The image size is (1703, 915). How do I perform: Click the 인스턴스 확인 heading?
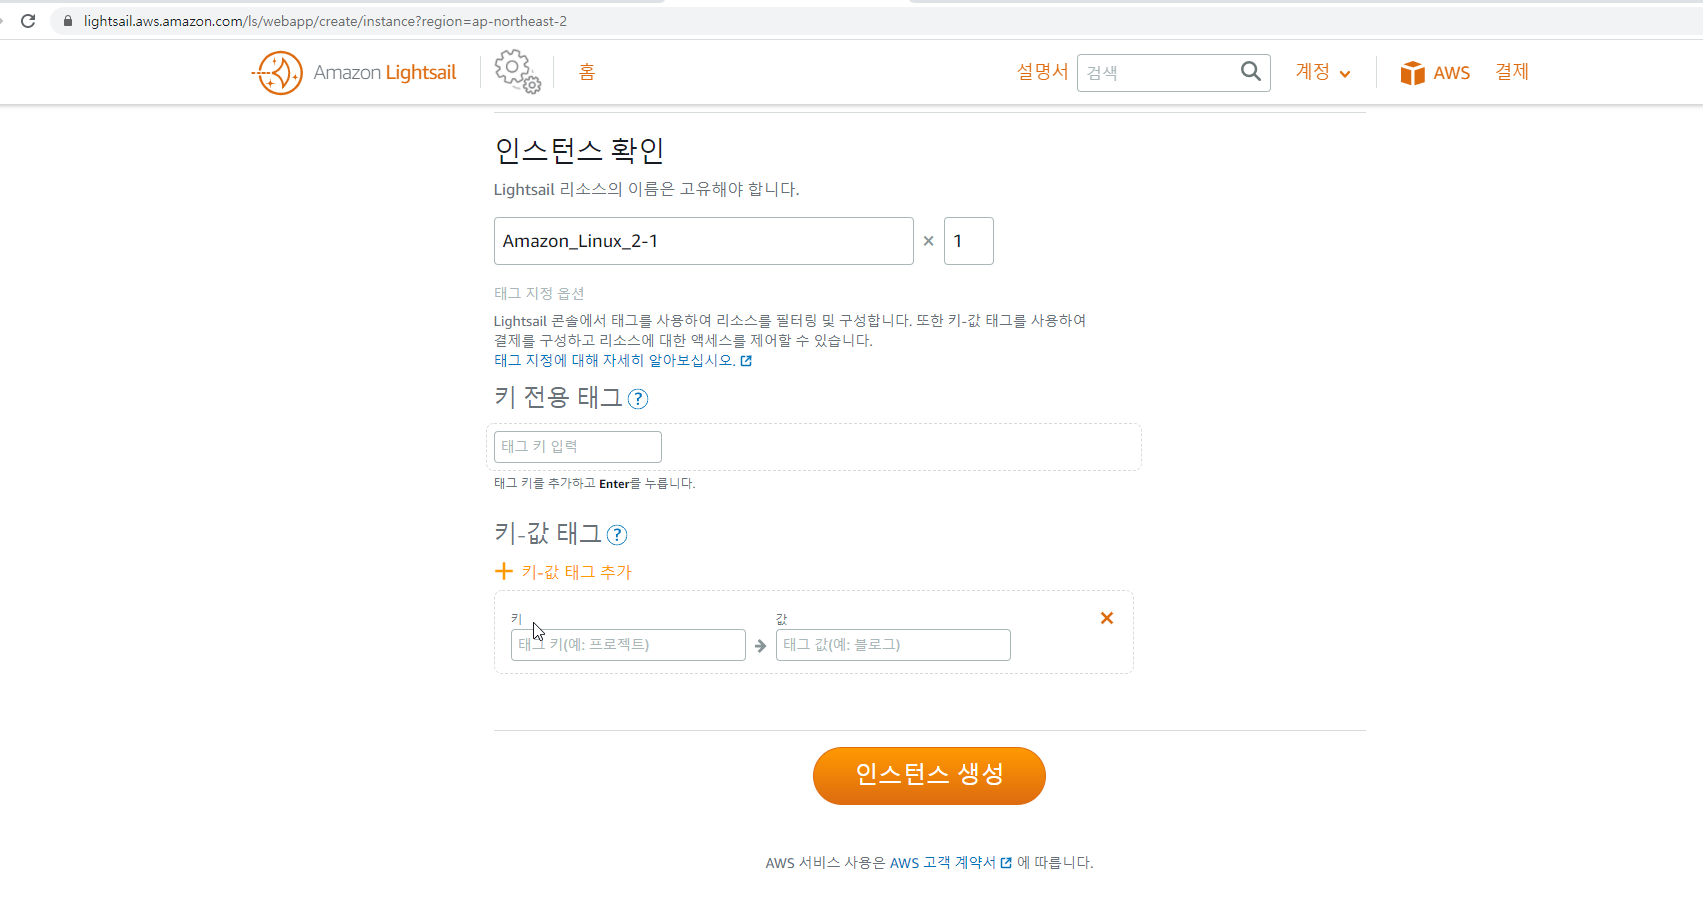579,150
